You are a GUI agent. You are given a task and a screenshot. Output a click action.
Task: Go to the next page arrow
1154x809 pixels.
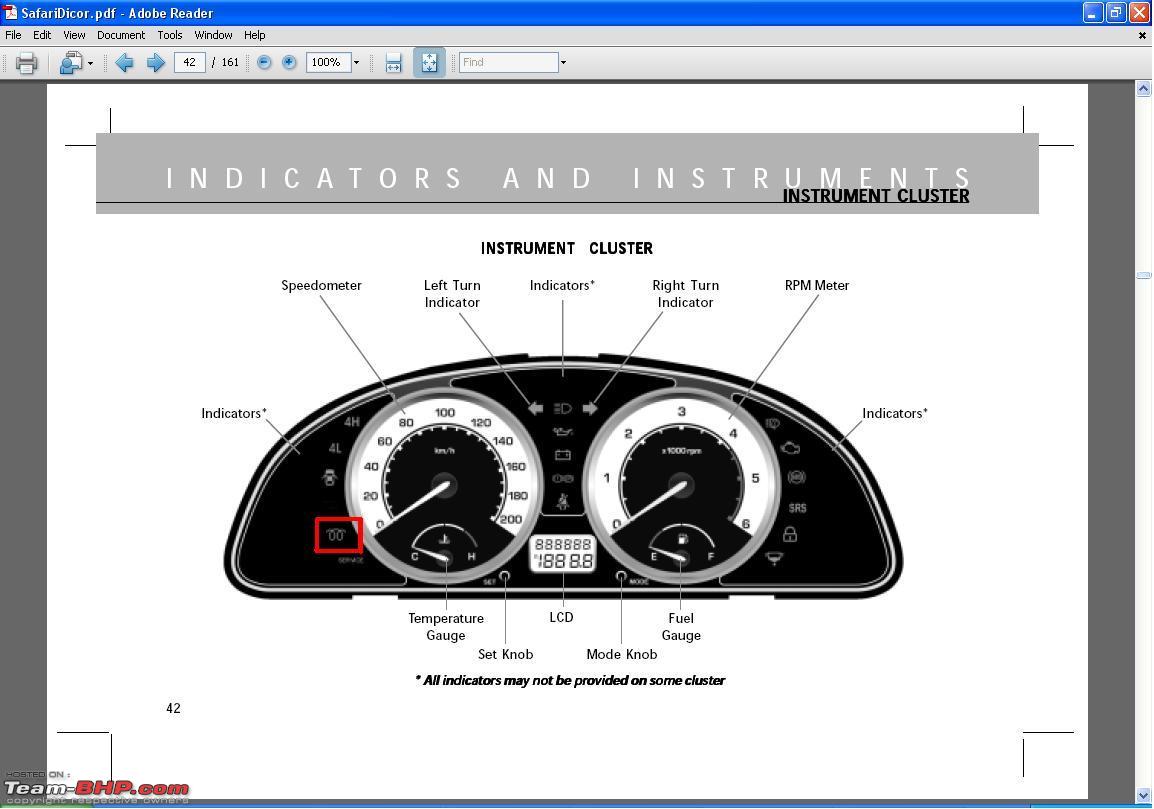point(155,63)
